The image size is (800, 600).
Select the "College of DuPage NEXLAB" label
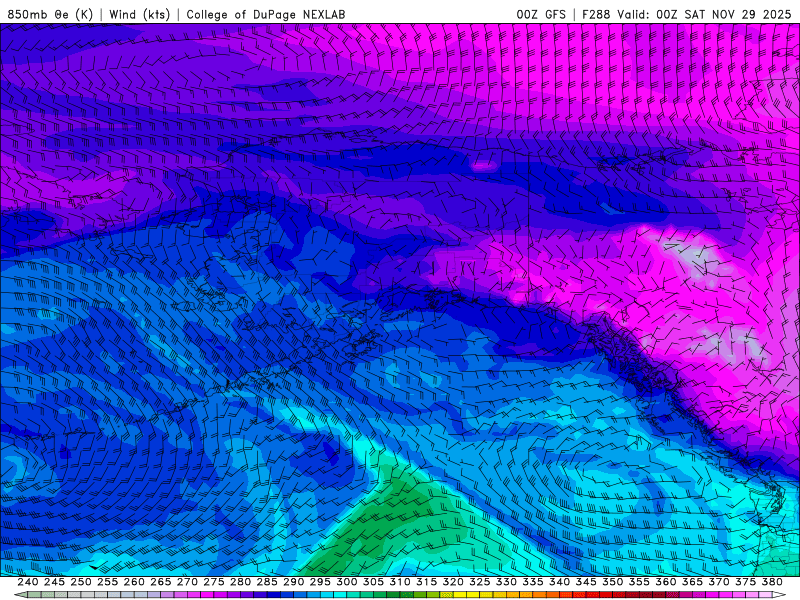pos(265,14)
